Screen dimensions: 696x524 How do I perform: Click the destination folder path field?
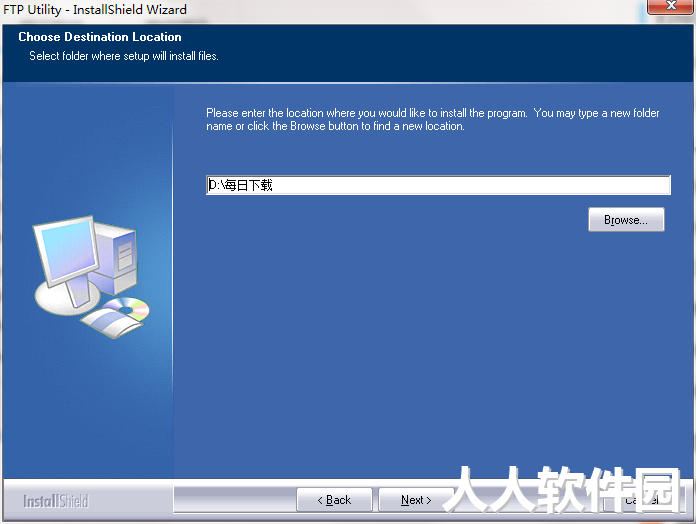(438, 185)
